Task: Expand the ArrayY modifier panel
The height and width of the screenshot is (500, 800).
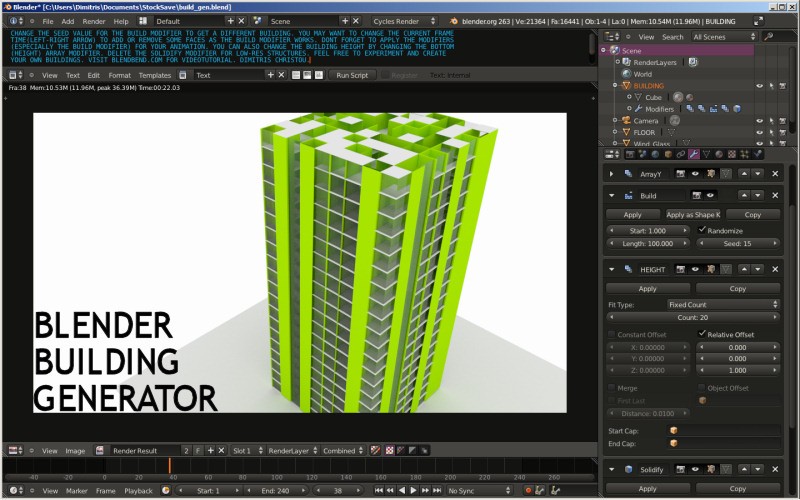Action: (x=611, y=173)
